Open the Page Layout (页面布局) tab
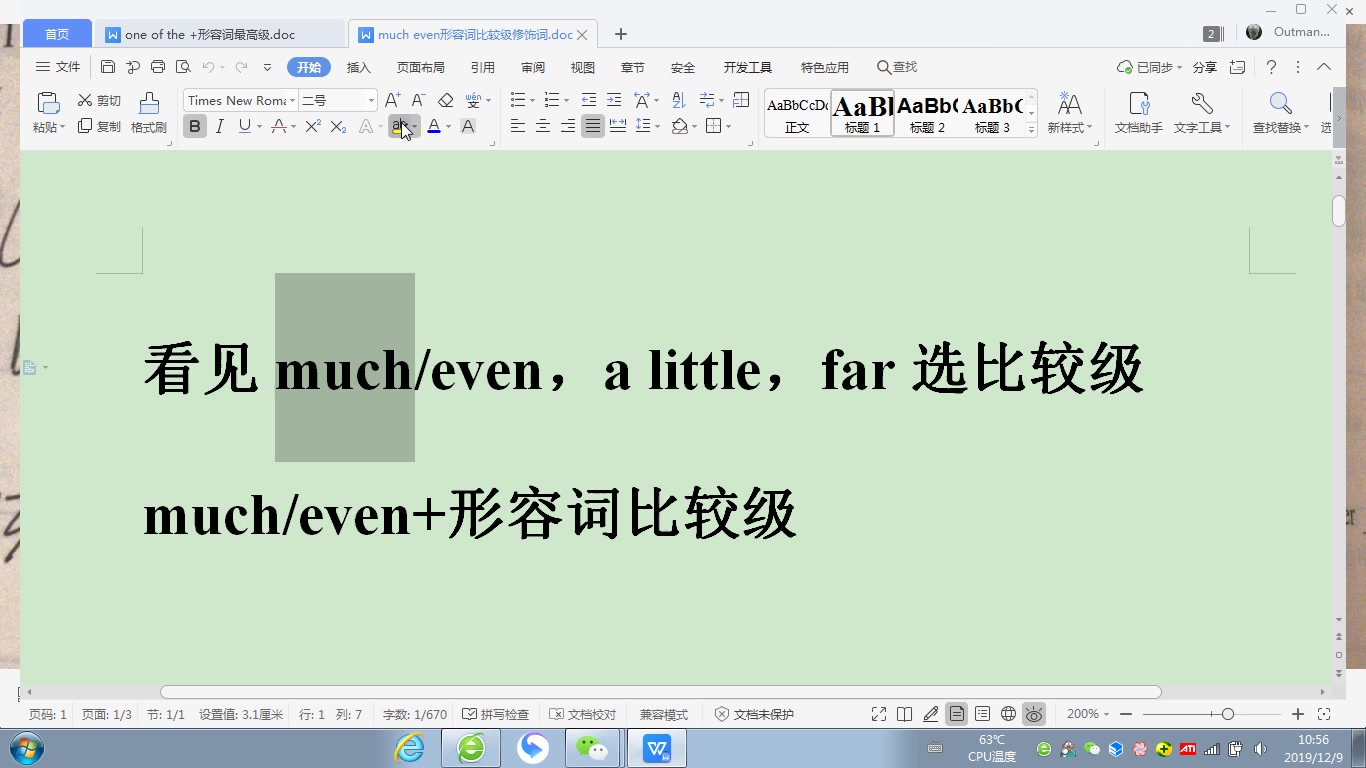The width and height of the screenshot is (1366, 768). point(421,67)
